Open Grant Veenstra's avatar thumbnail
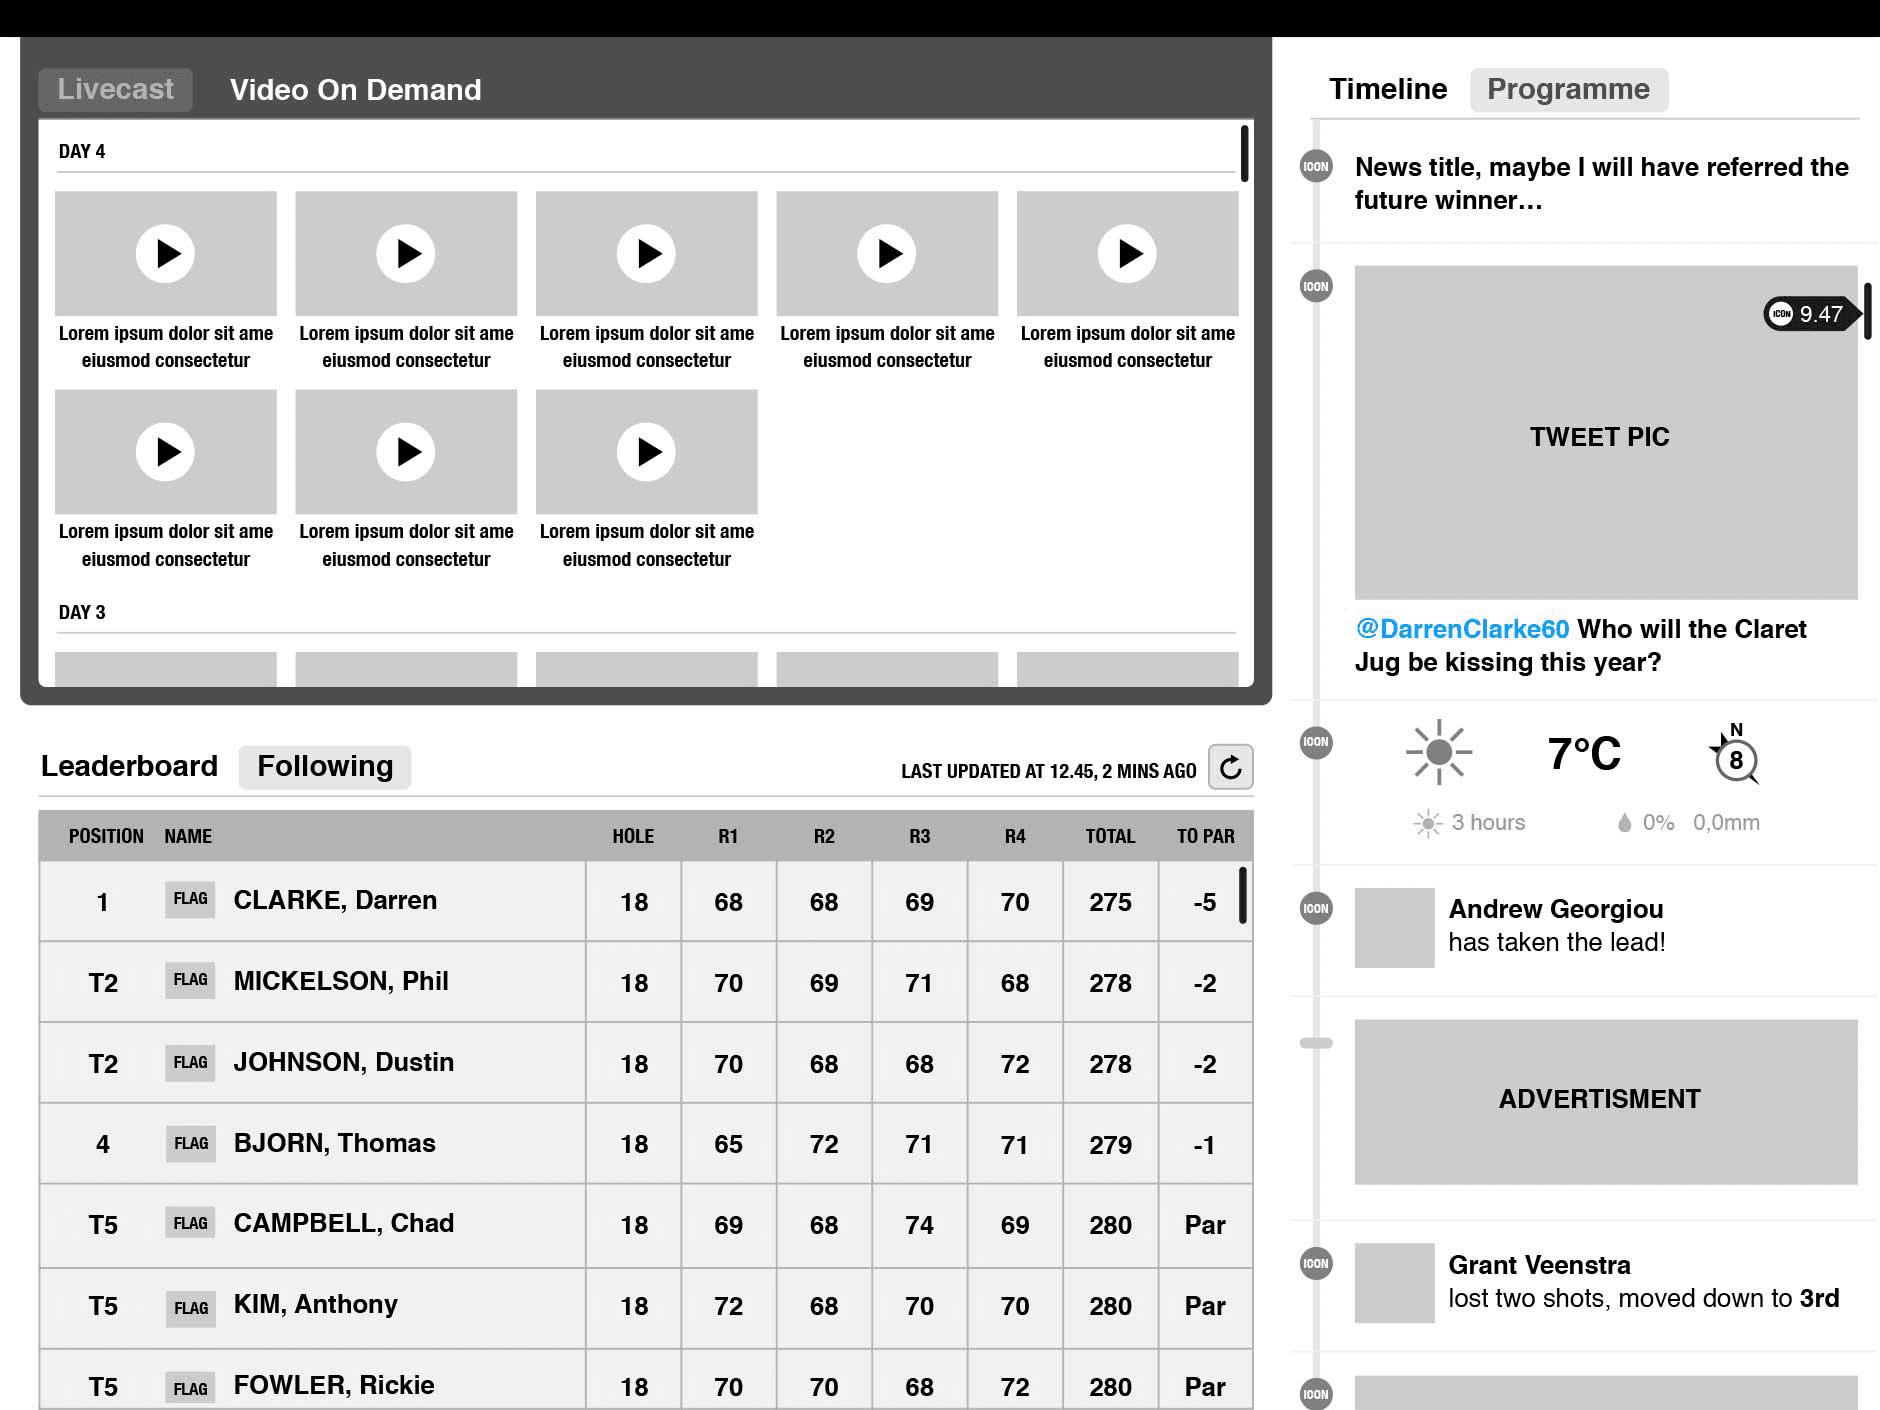The image size is (1880, 1410). point(1394,1283)
